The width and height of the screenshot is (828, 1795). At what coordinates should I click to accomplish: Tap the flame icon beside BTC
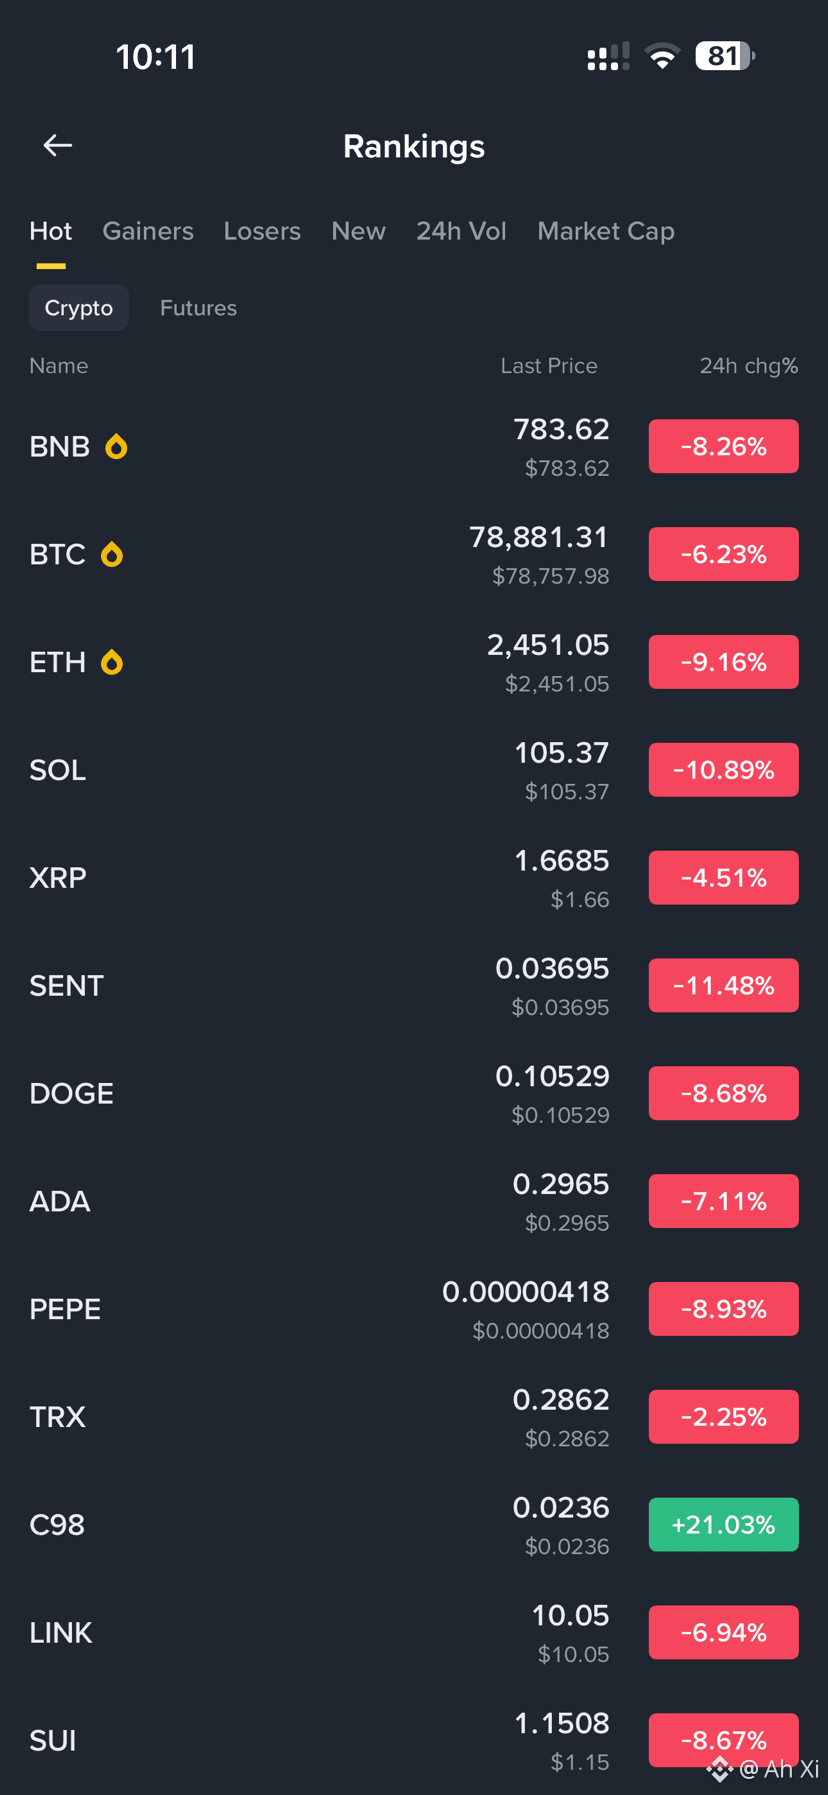112,554
